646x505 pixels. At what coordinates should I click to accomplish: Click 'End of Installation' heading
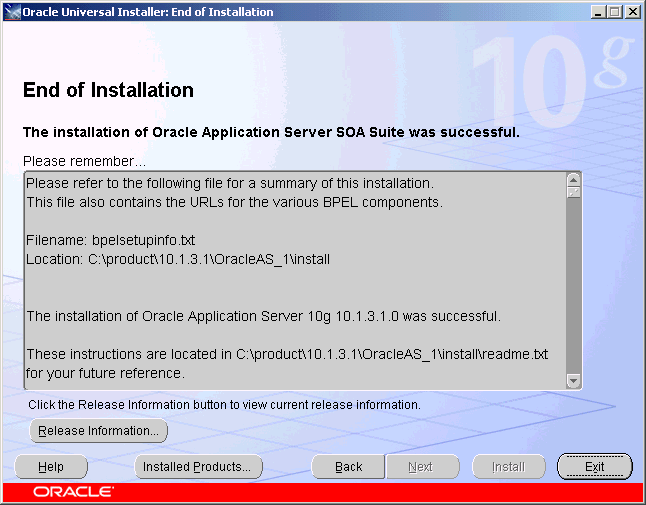pyautogui.click(x=108, y=90)
